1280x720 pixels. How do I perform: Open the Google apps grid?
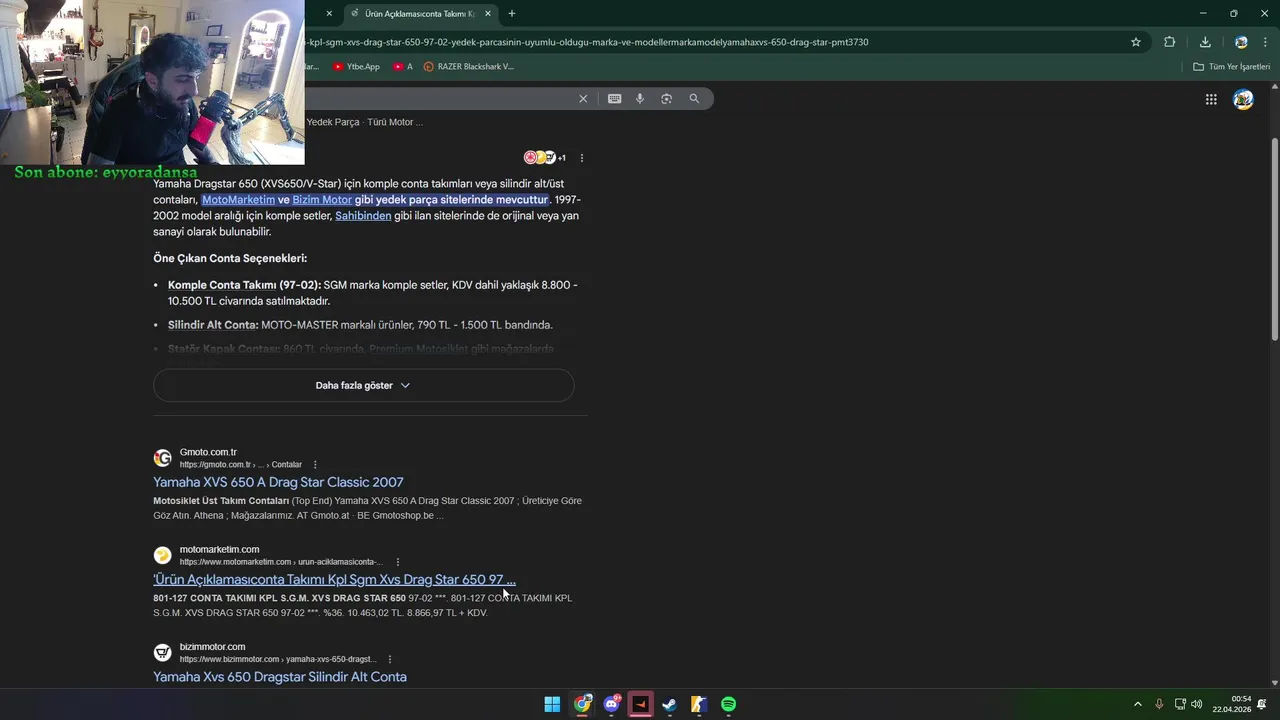pyautogui.click(x=1211, y=99)
